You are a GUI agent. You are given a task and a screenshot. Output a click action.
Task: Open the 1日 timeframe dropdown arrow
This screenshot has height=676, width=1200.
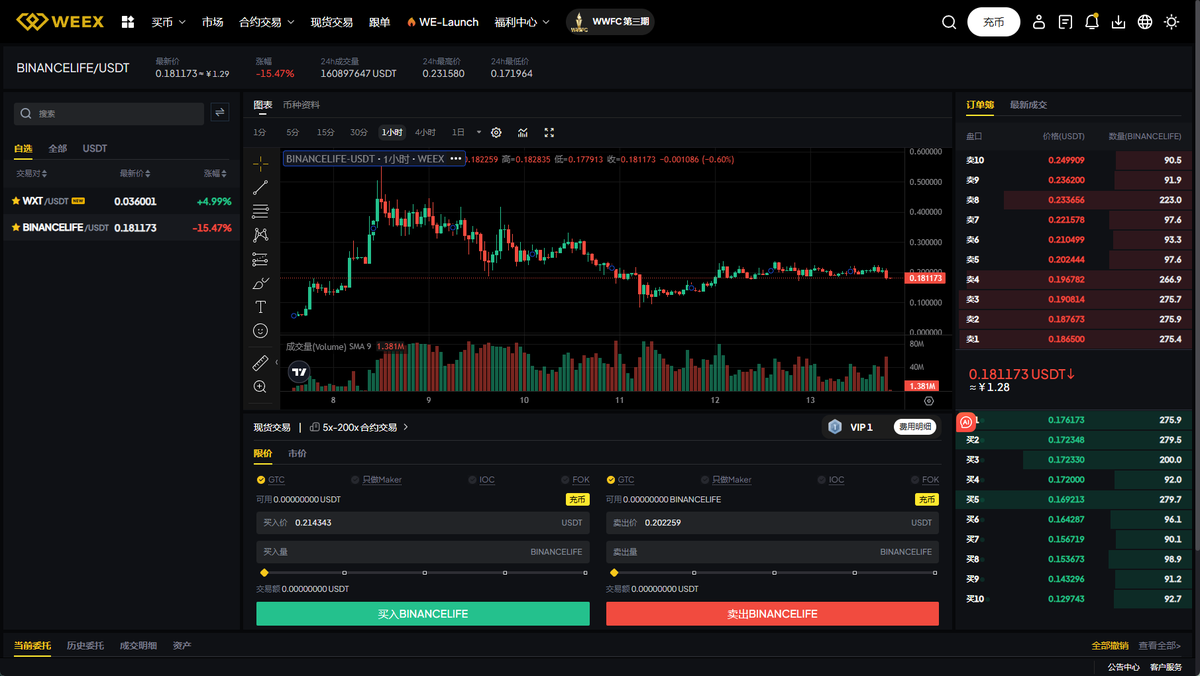coord(477,131)
